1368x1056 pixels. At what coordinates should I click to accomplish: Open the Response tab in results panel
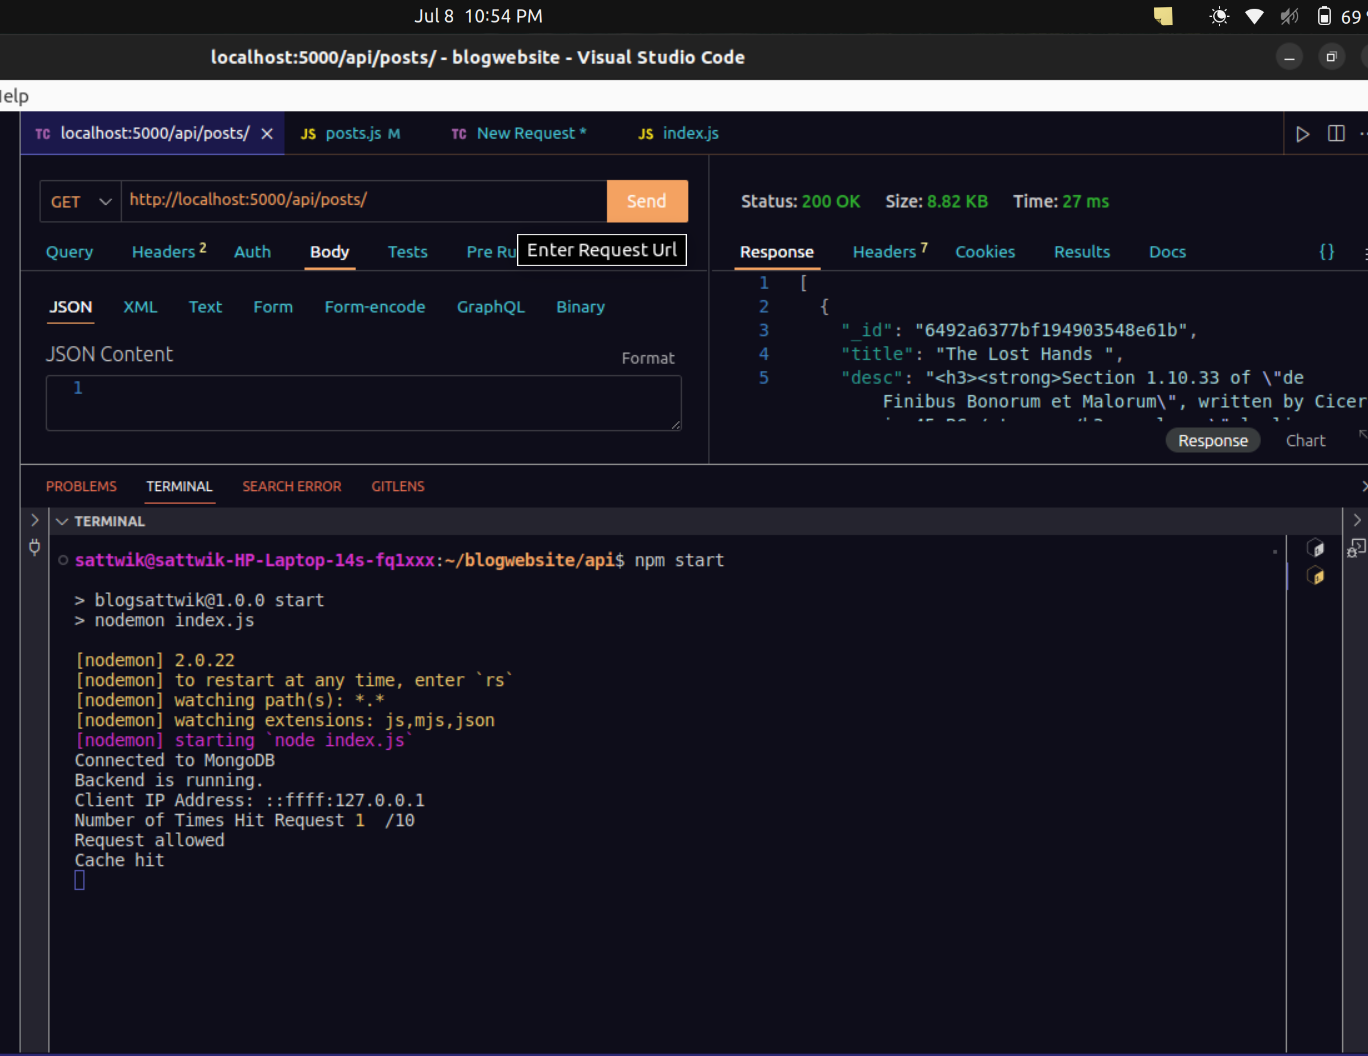777,252
